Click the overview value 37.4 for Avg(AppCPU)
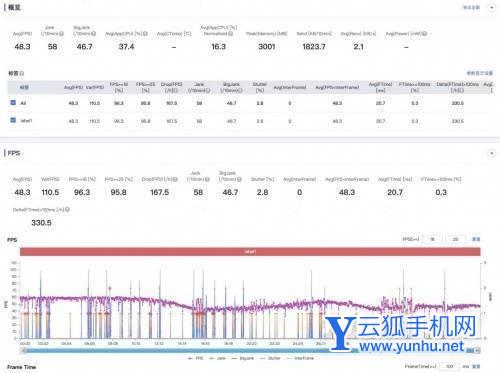500x373 pixels. tap(126, 47)
